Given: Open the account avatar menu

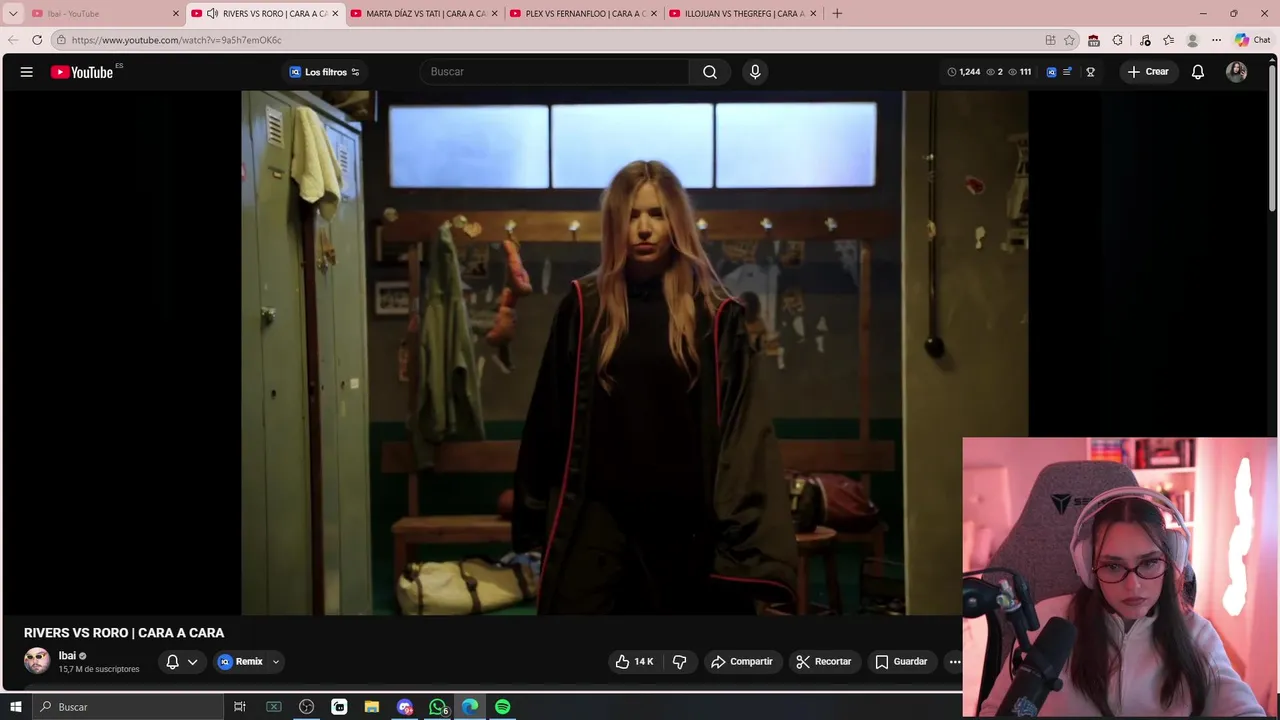Looking at the screenshot, I should 1237,72.
